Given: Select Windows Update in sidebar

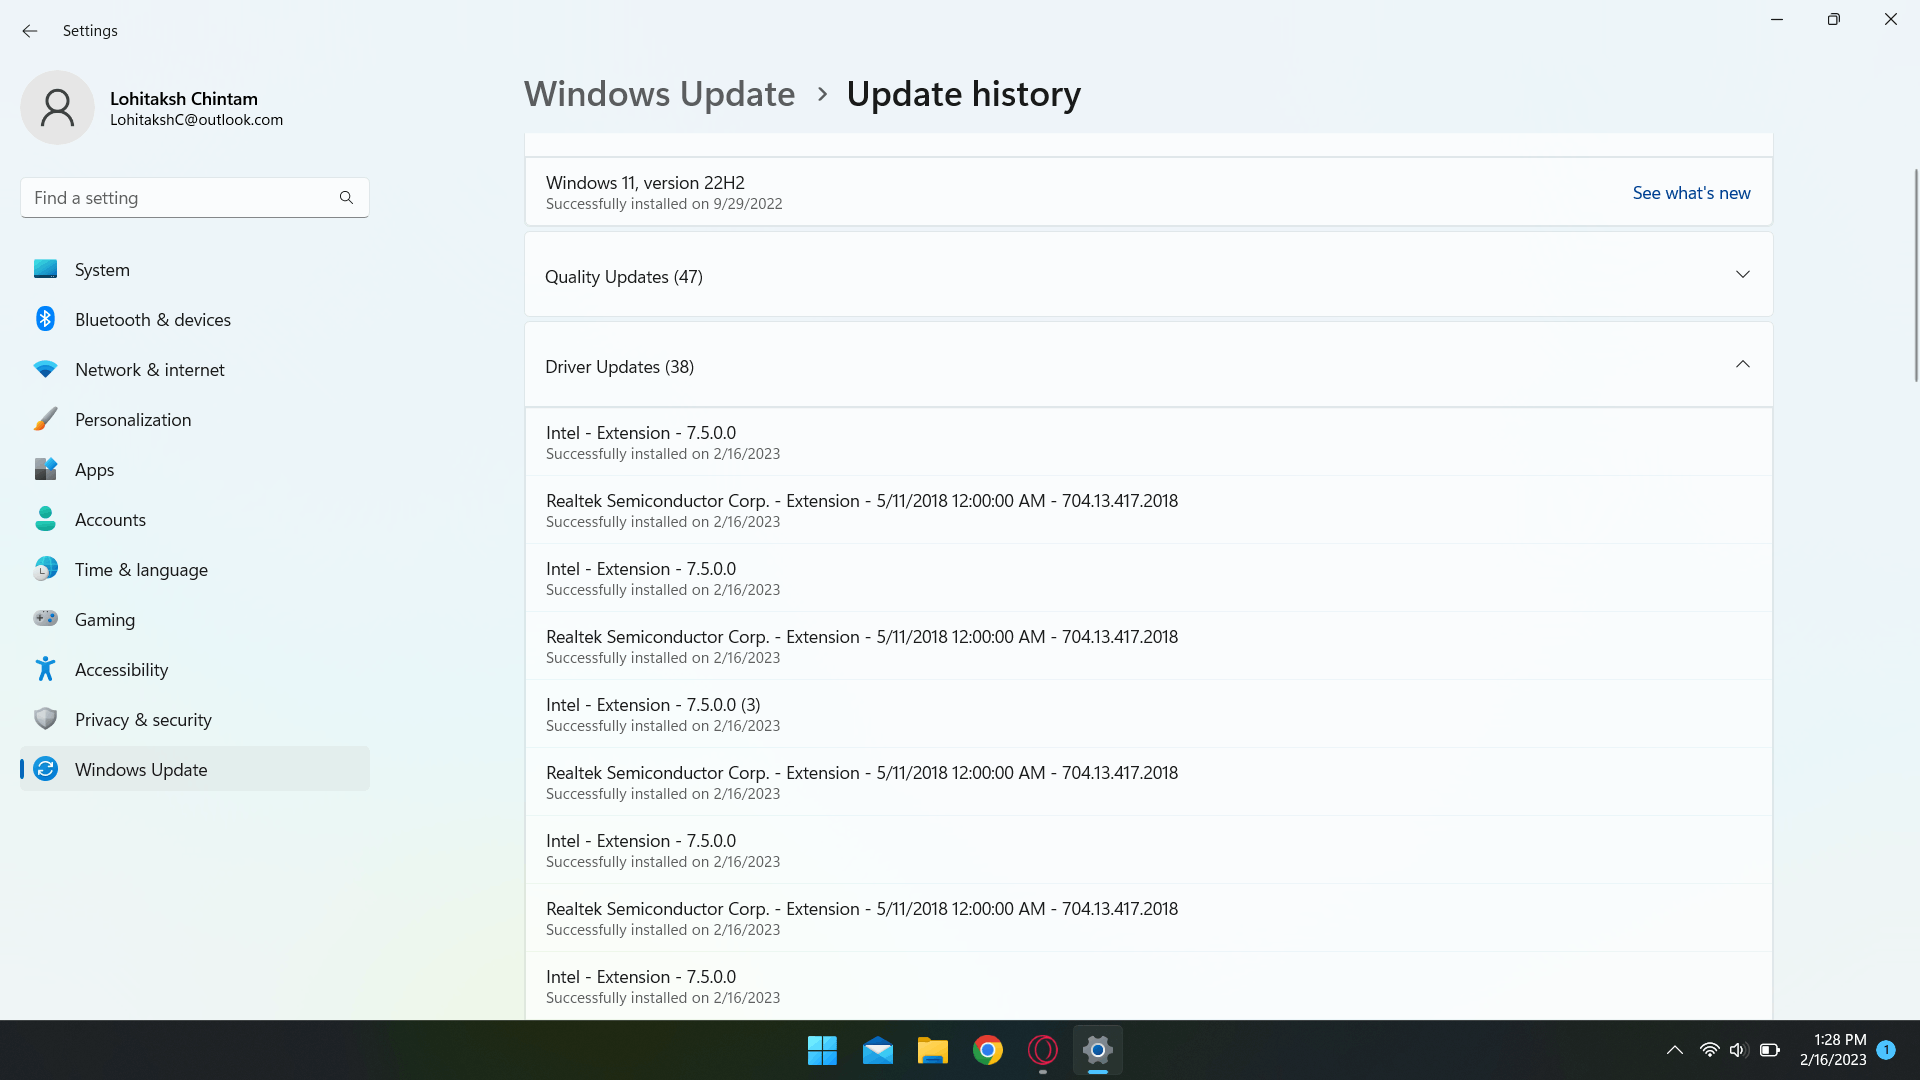Looking at the screenshot, I should (141, 769).
